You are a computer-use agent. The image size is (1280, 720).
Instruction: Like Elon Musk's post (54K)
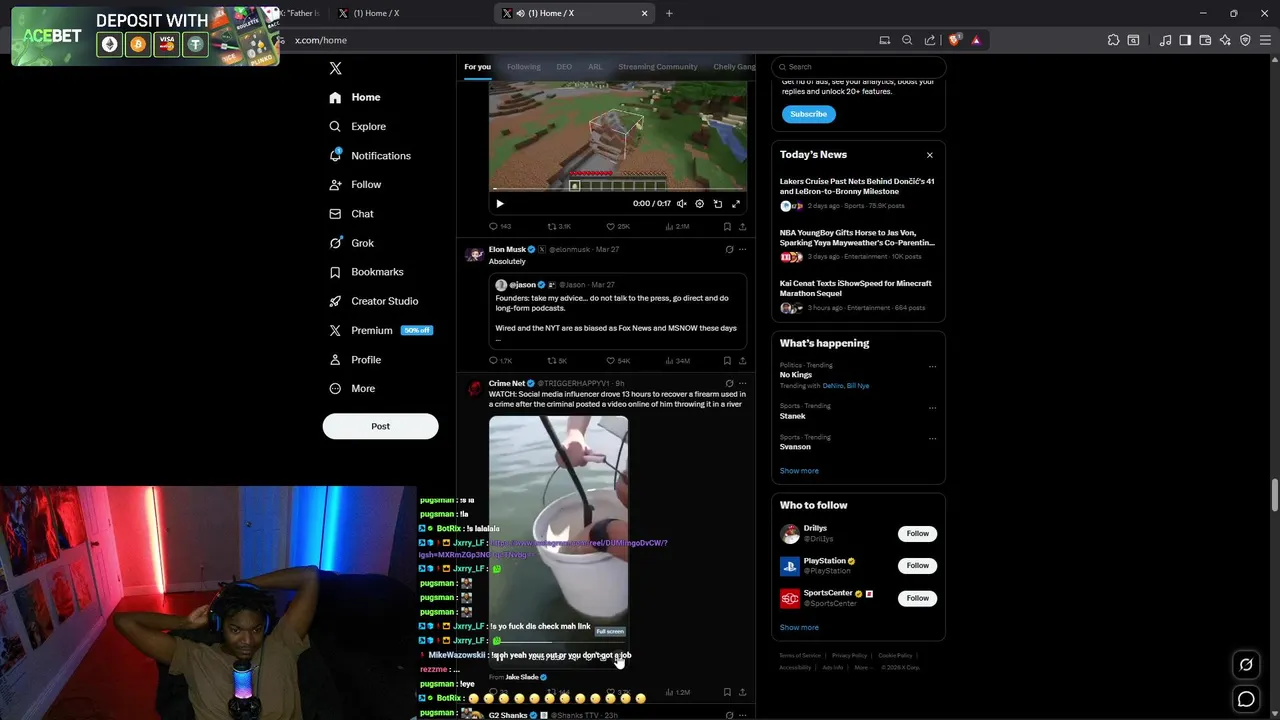(618, 361)
